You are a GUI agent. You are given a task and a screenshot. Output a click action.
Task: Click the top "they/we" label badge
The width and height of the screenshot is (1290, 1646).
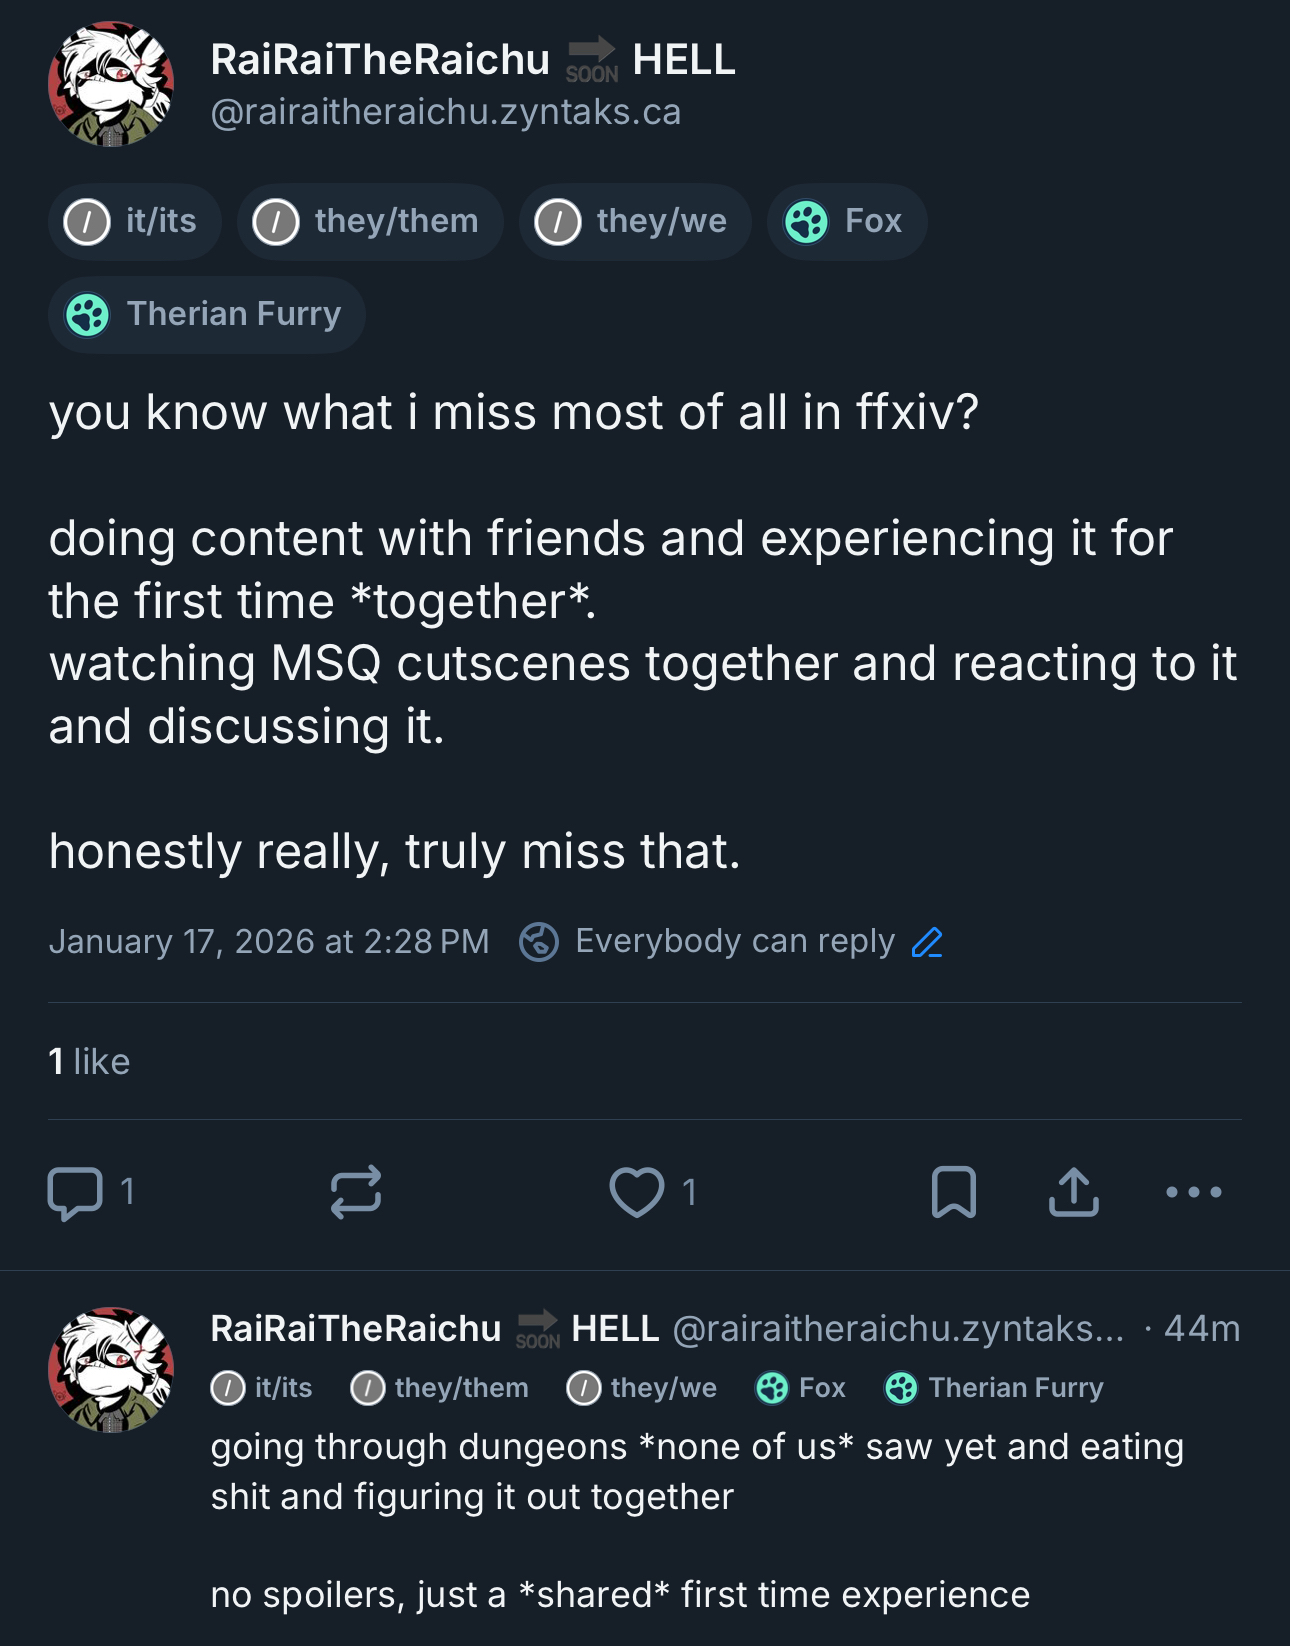tap(635, 222)
